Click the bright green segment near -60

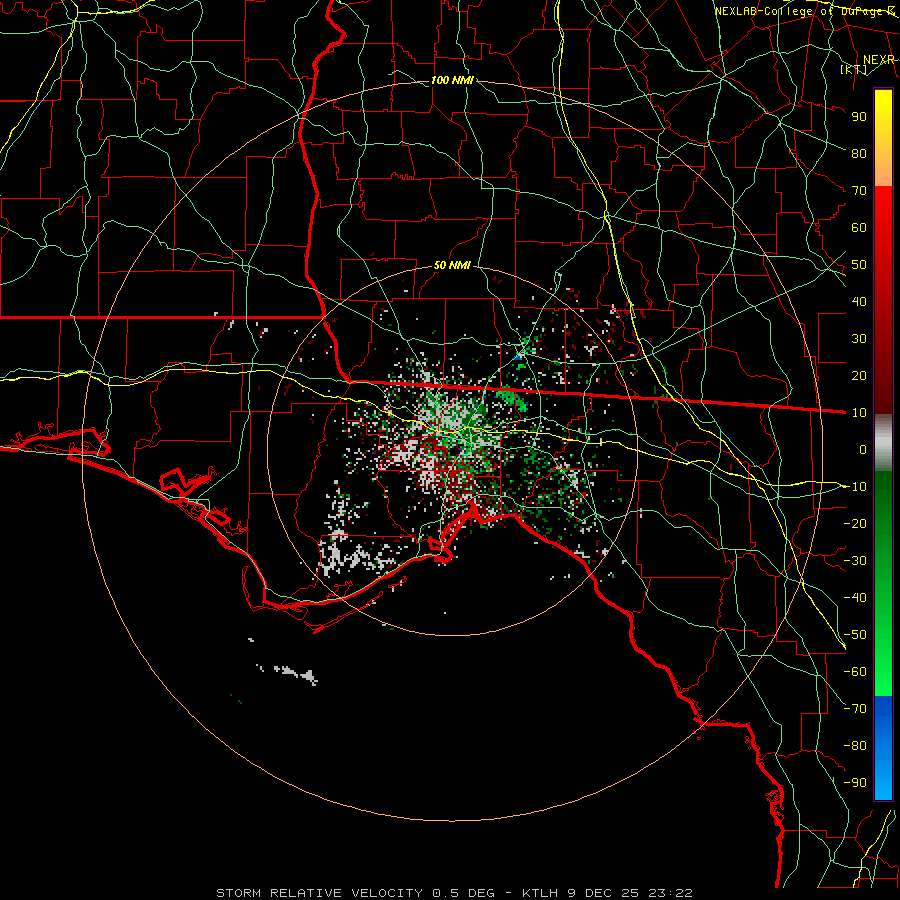click(883, 669)
